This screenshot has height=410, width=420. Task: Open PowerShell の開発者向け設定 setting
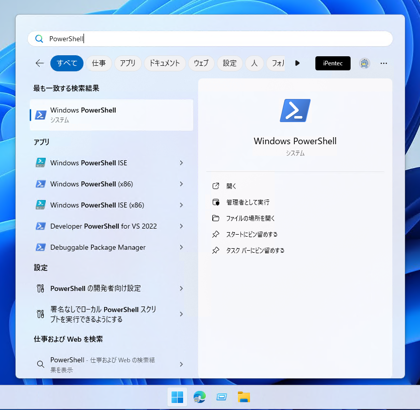click(x=111, y=288)
